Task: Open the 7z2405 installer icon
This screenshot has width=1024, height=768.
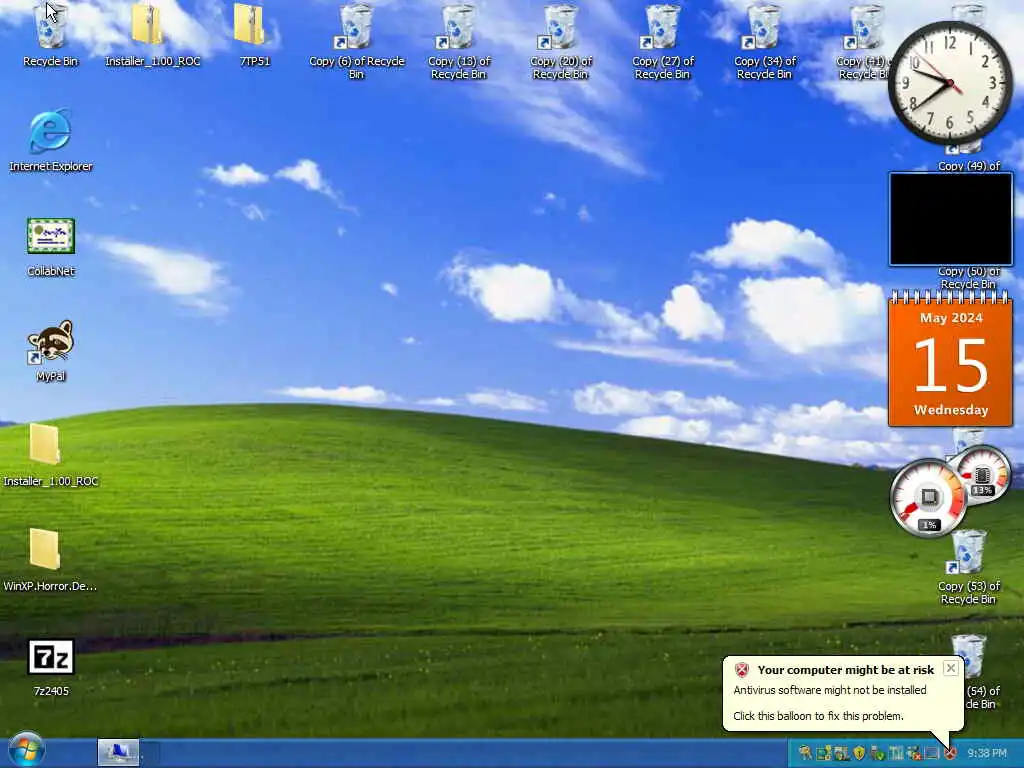Action: coord(51,666)
